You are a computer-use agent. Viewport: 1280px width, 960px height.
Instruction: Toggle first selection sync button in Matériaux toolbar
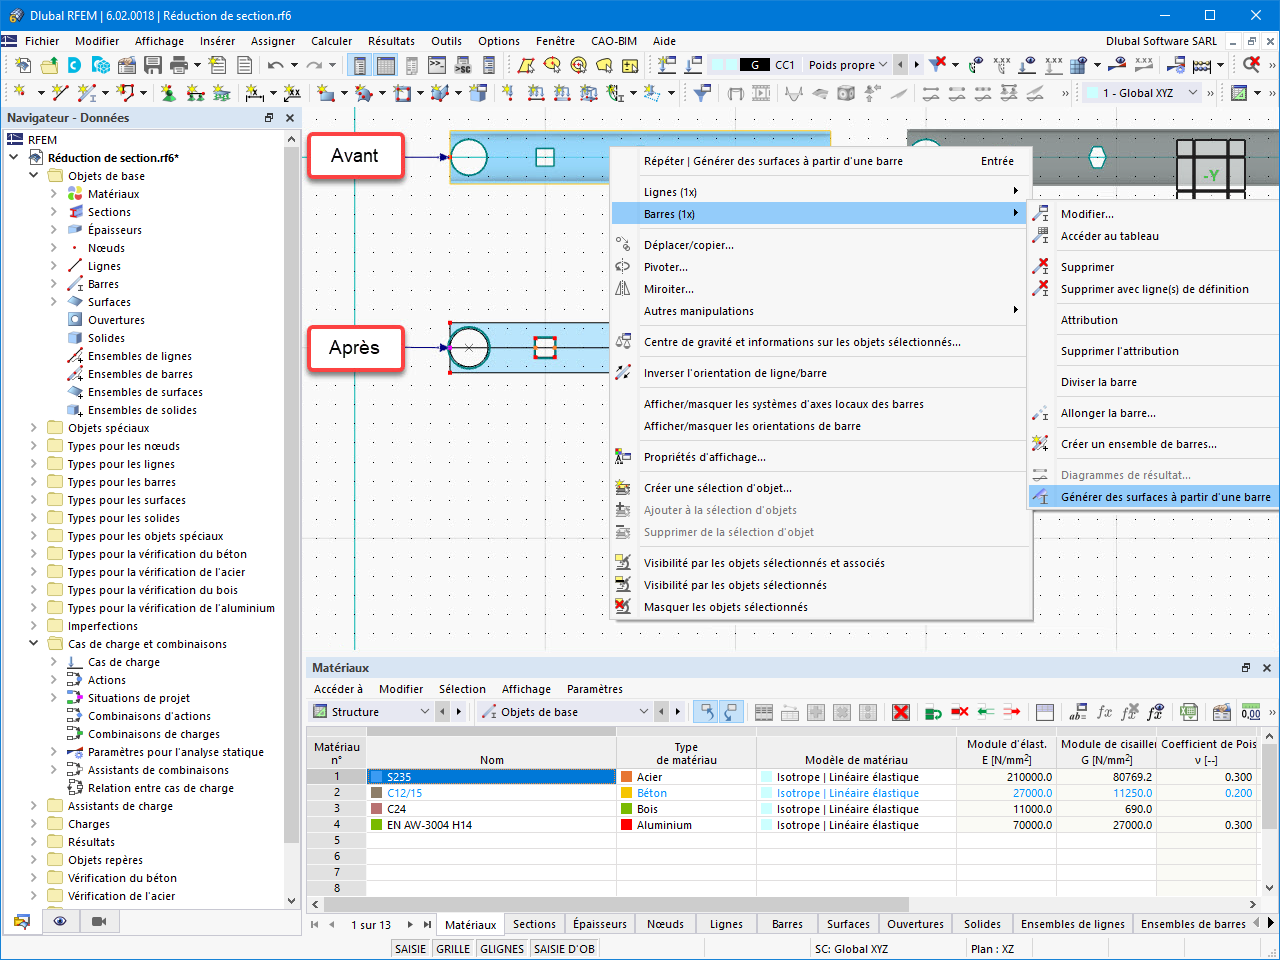pos(706,712)
